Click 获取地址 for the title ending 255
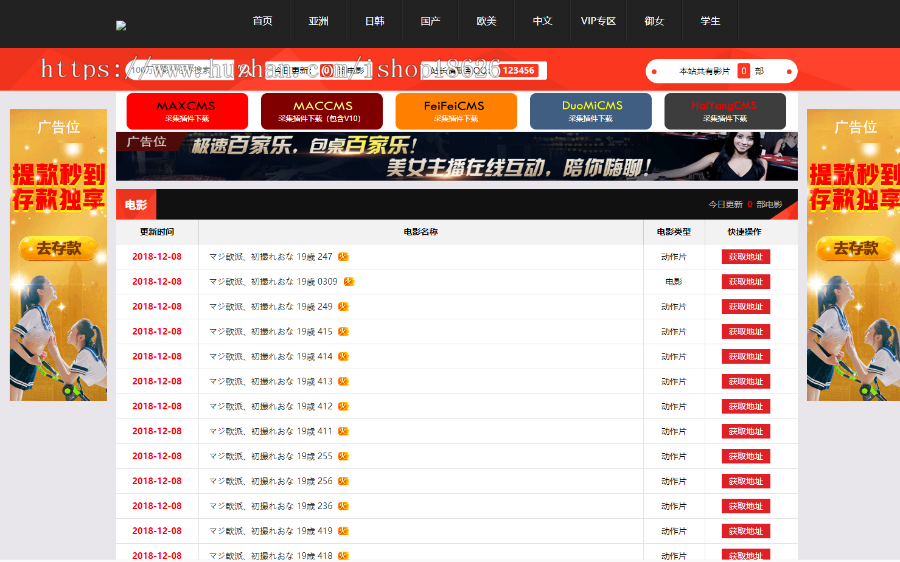The width and height of the screenshot is (900, 562). tap(746, 456)
